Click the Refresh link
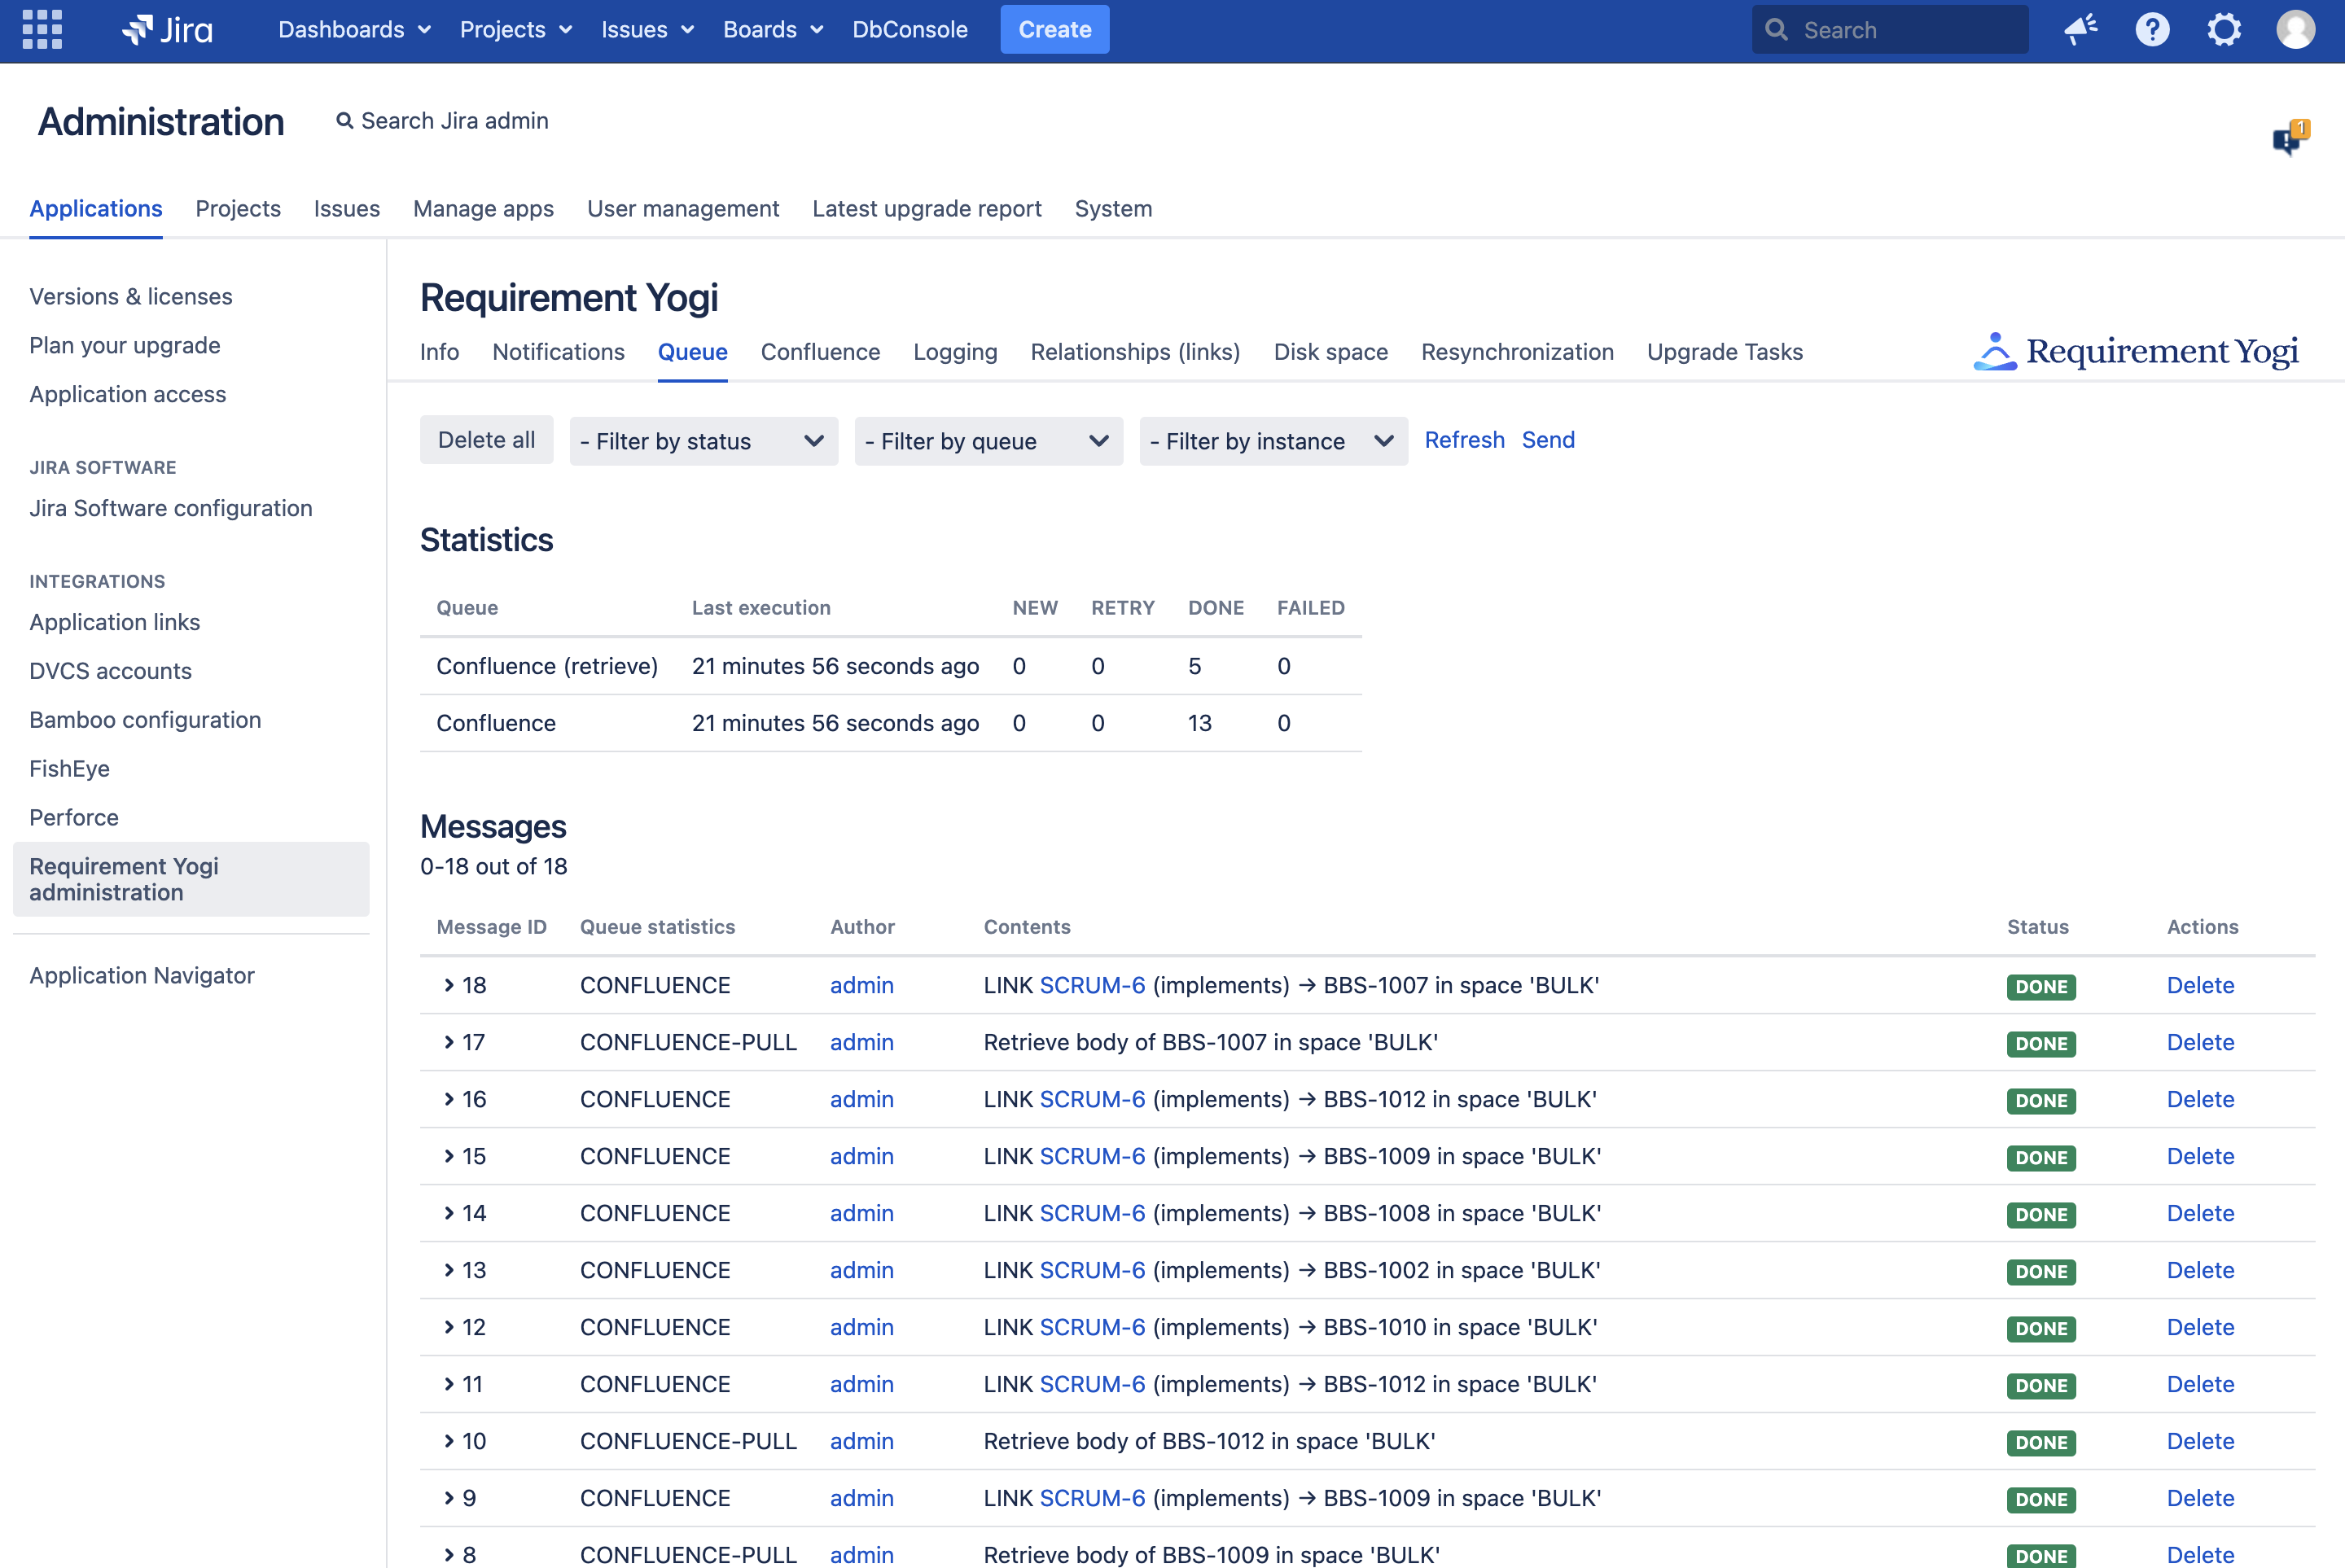Screen dimensions: 2345x1568 click(1464, 440)
